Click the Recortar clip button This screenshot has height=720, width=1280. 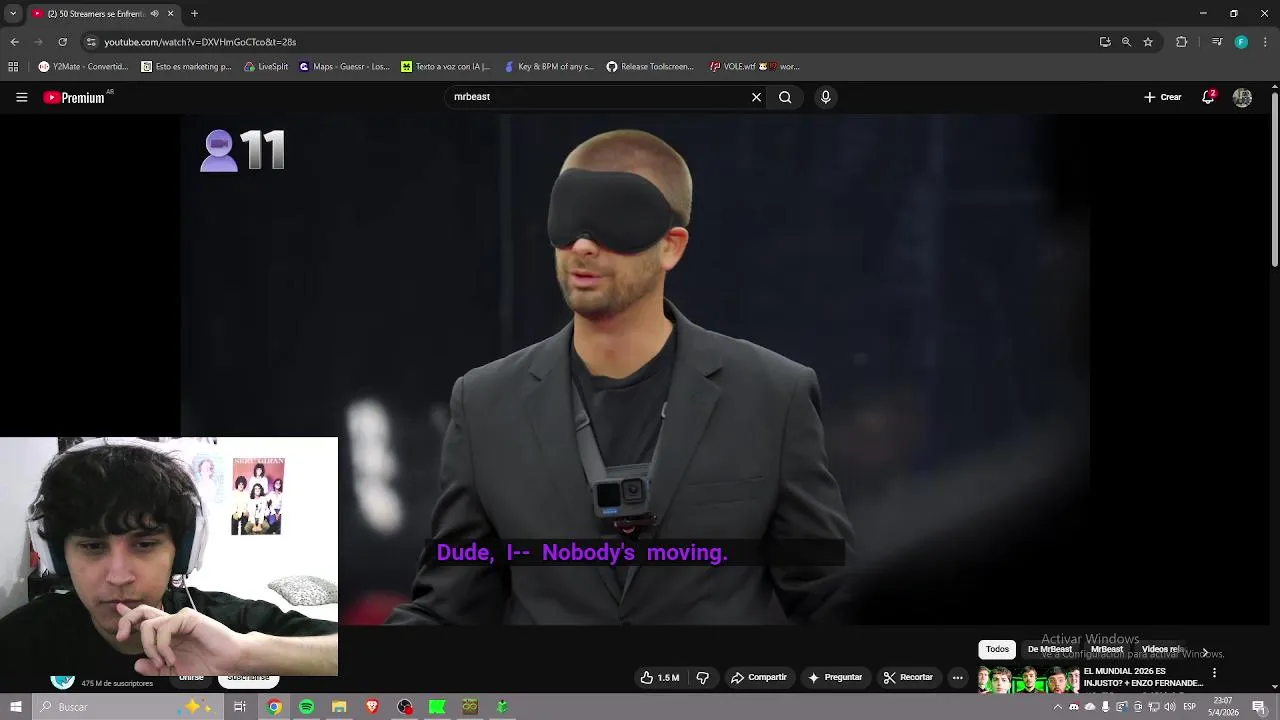[x=908, y=677]
